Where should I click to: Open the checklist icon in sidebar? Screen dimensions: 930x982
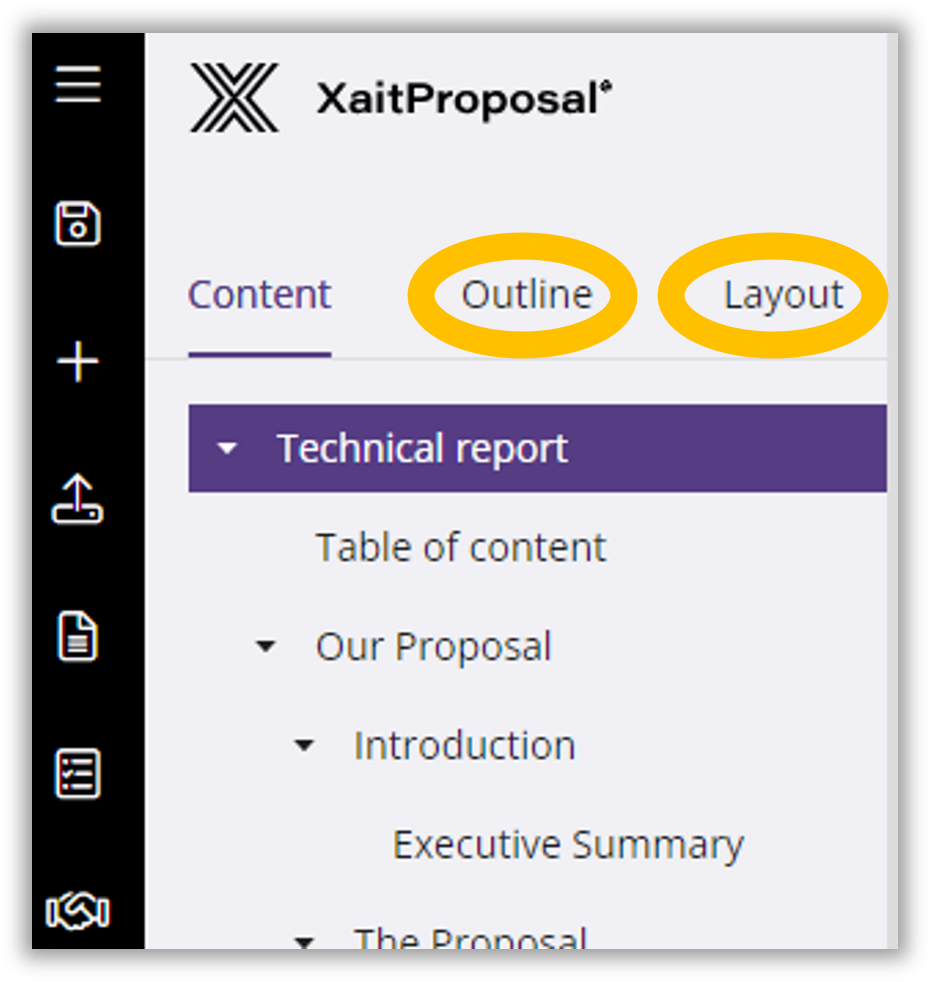77,774
